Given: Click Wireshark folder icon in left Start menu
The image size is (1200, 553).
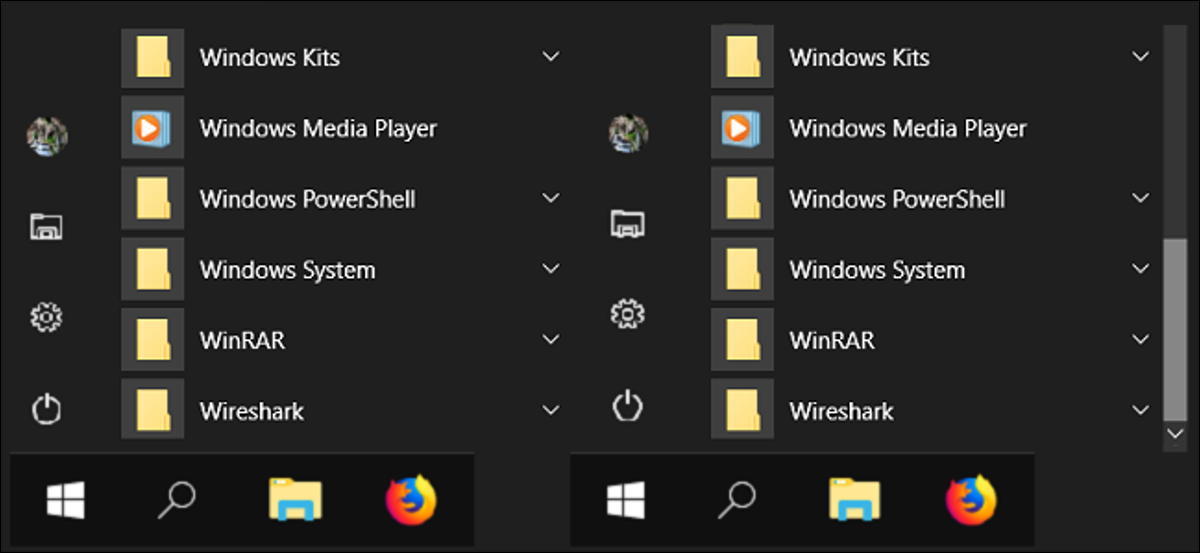Looking at the screenshot, I should tap(152, 410).
